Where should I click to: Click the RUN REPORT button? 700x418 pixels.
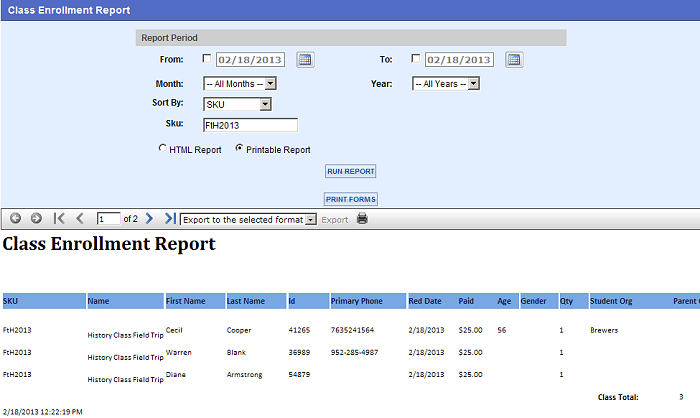point(350,171)
